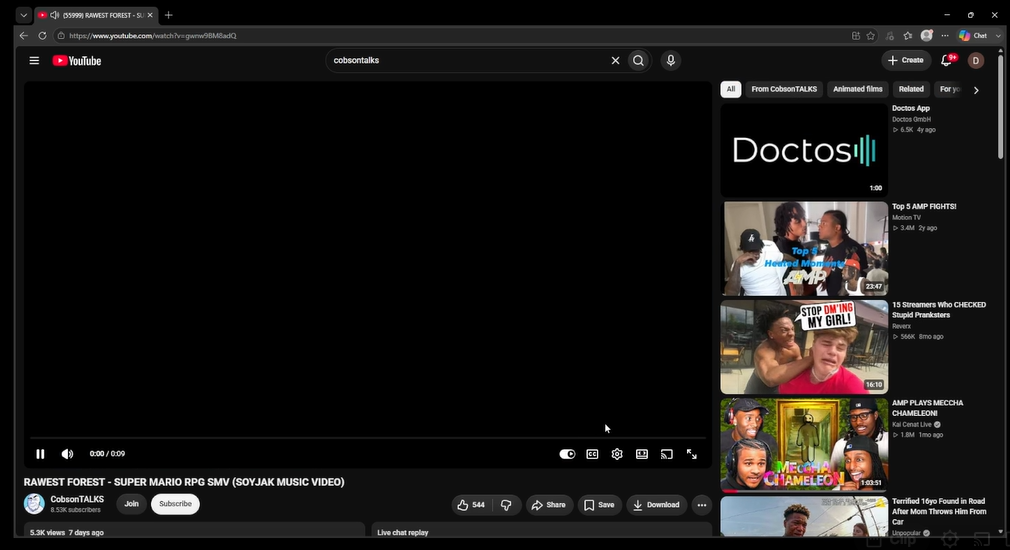
Task: Select the Related chip
Action: point(911,90)
